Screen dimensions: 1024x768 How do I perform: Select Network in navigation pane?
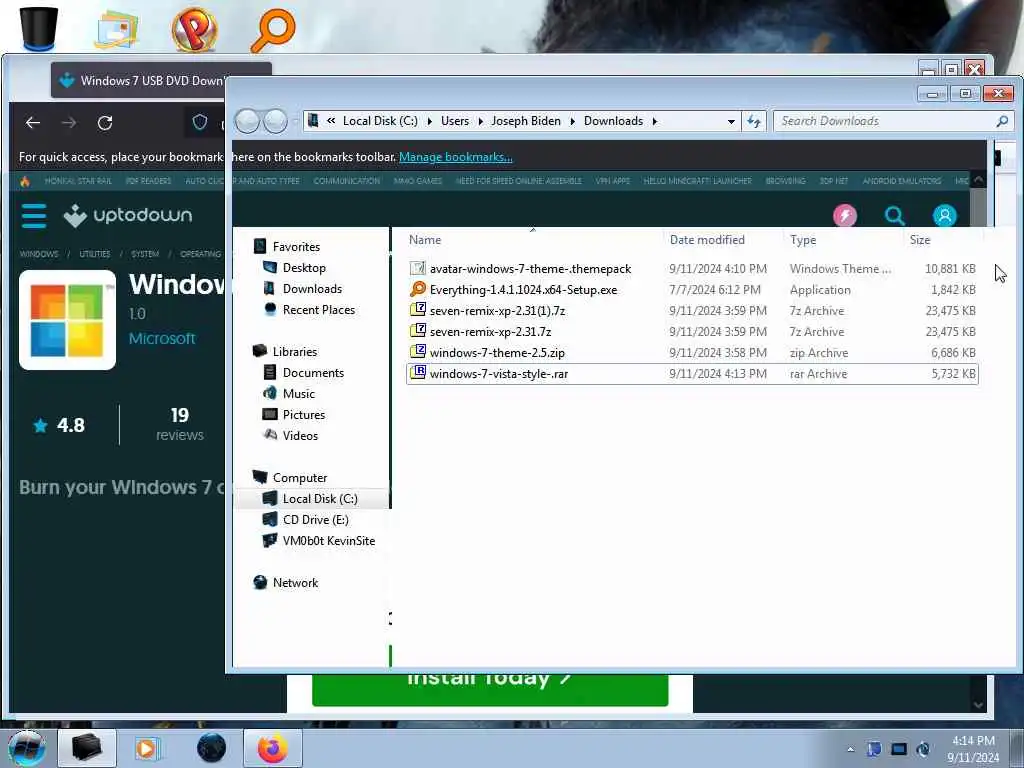[x=295, y=583]
